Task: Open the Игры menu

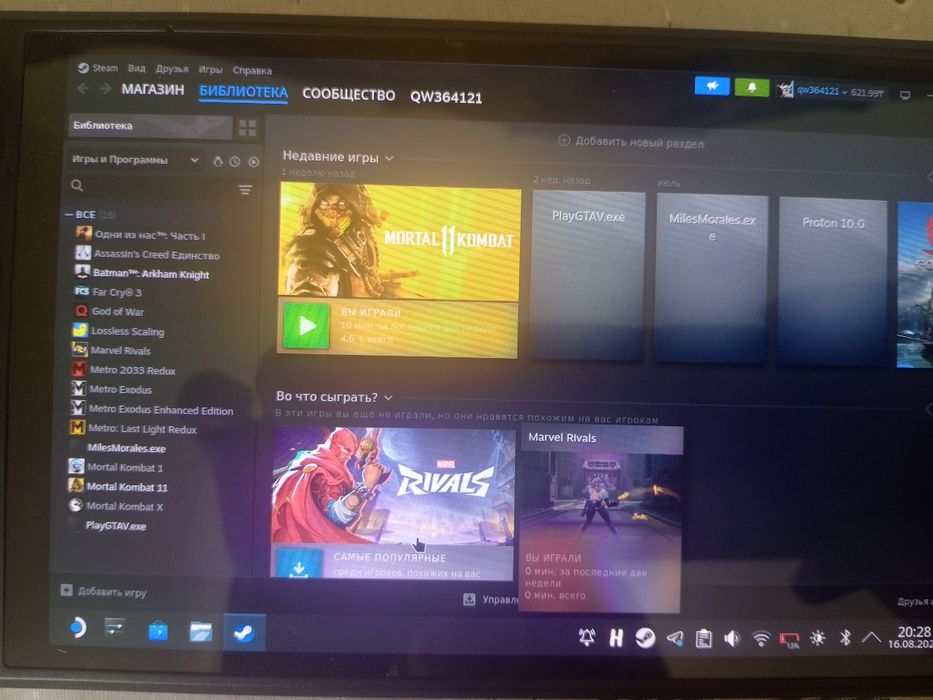Action: pyautogui.click(x=210, y=70)
